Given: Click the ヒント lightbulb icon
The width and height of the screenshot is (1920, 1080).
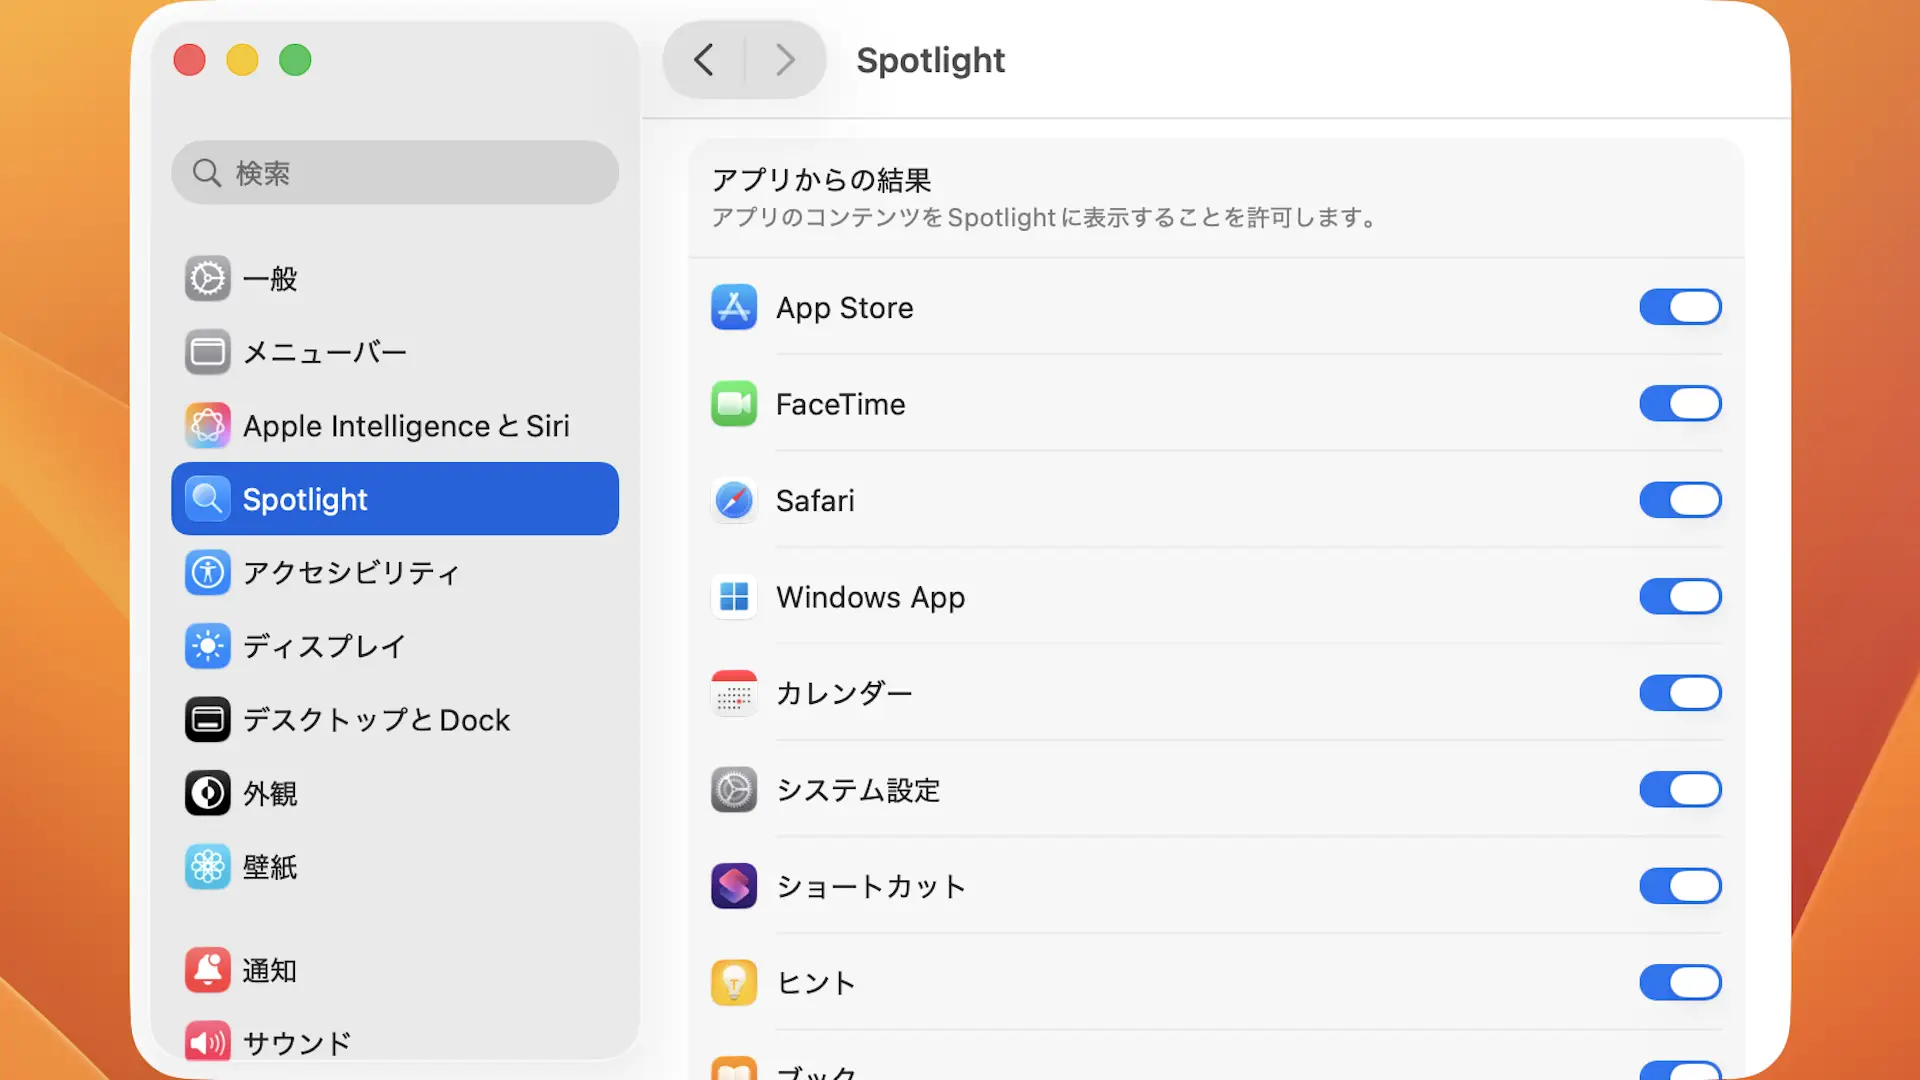Looking at the screenshot, I should tap(733, 982).
